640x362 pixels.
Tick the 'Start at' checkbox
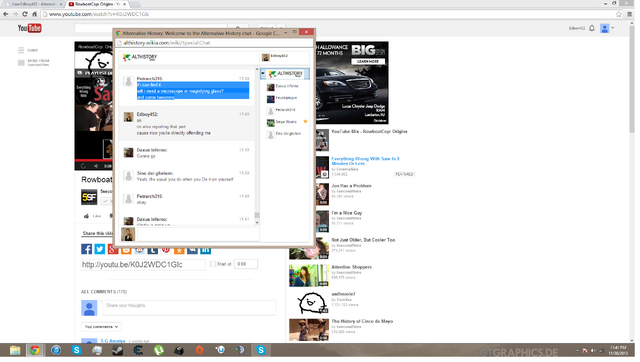pyautogui.click(x=213, y=264)
